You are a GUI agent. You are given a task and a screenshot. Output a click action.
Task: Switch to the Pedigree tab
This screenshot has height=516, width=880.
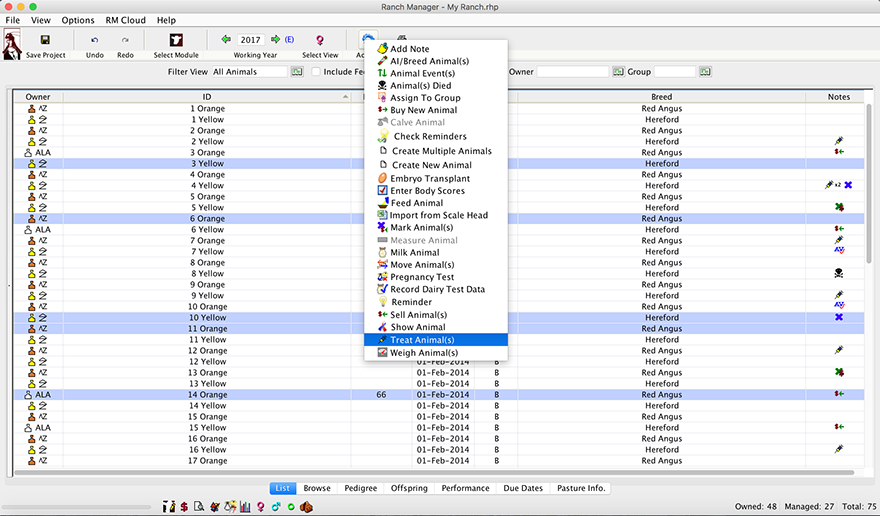point(360,488)
